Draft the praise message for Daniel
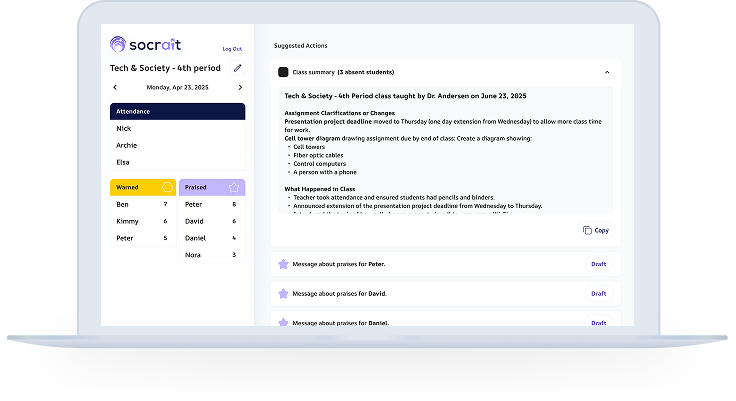736x401 pixels. (x=598, y=323)
